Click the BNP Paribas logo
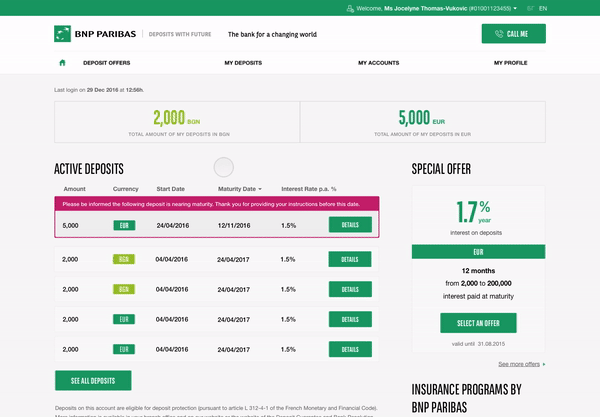This screenshot has height=417, width=600. click(95, 34)
